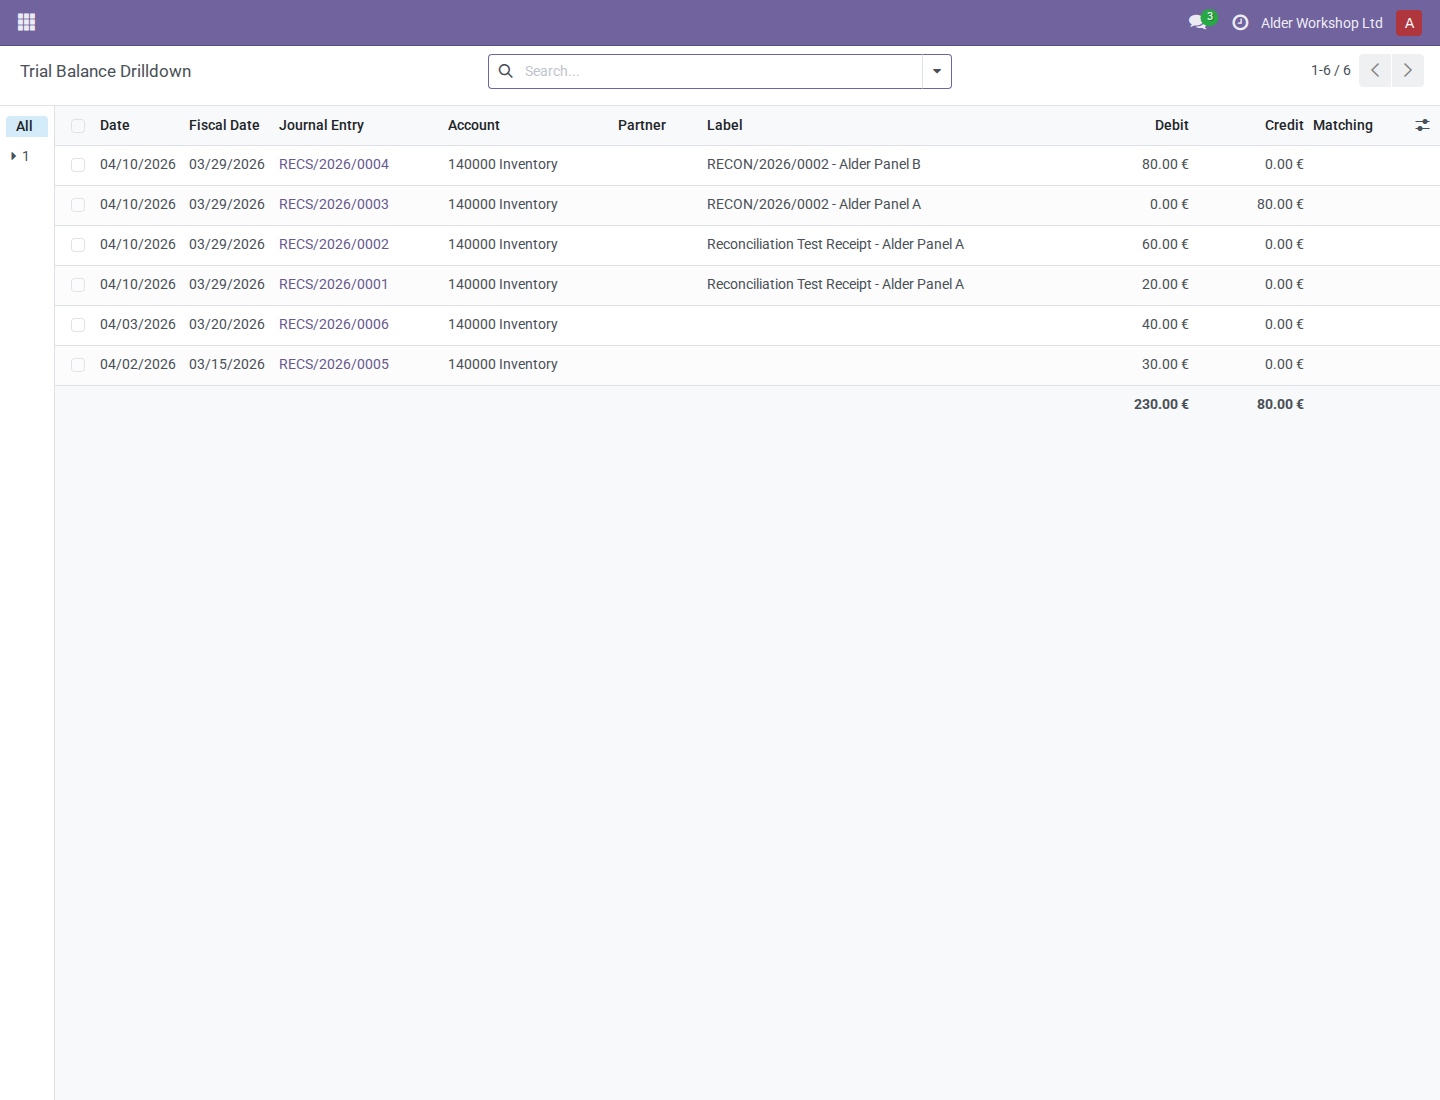Screen dimensions: 1440x1100
Task: Select the RECS/2026/0003 row checkbox
Action: 78,205
